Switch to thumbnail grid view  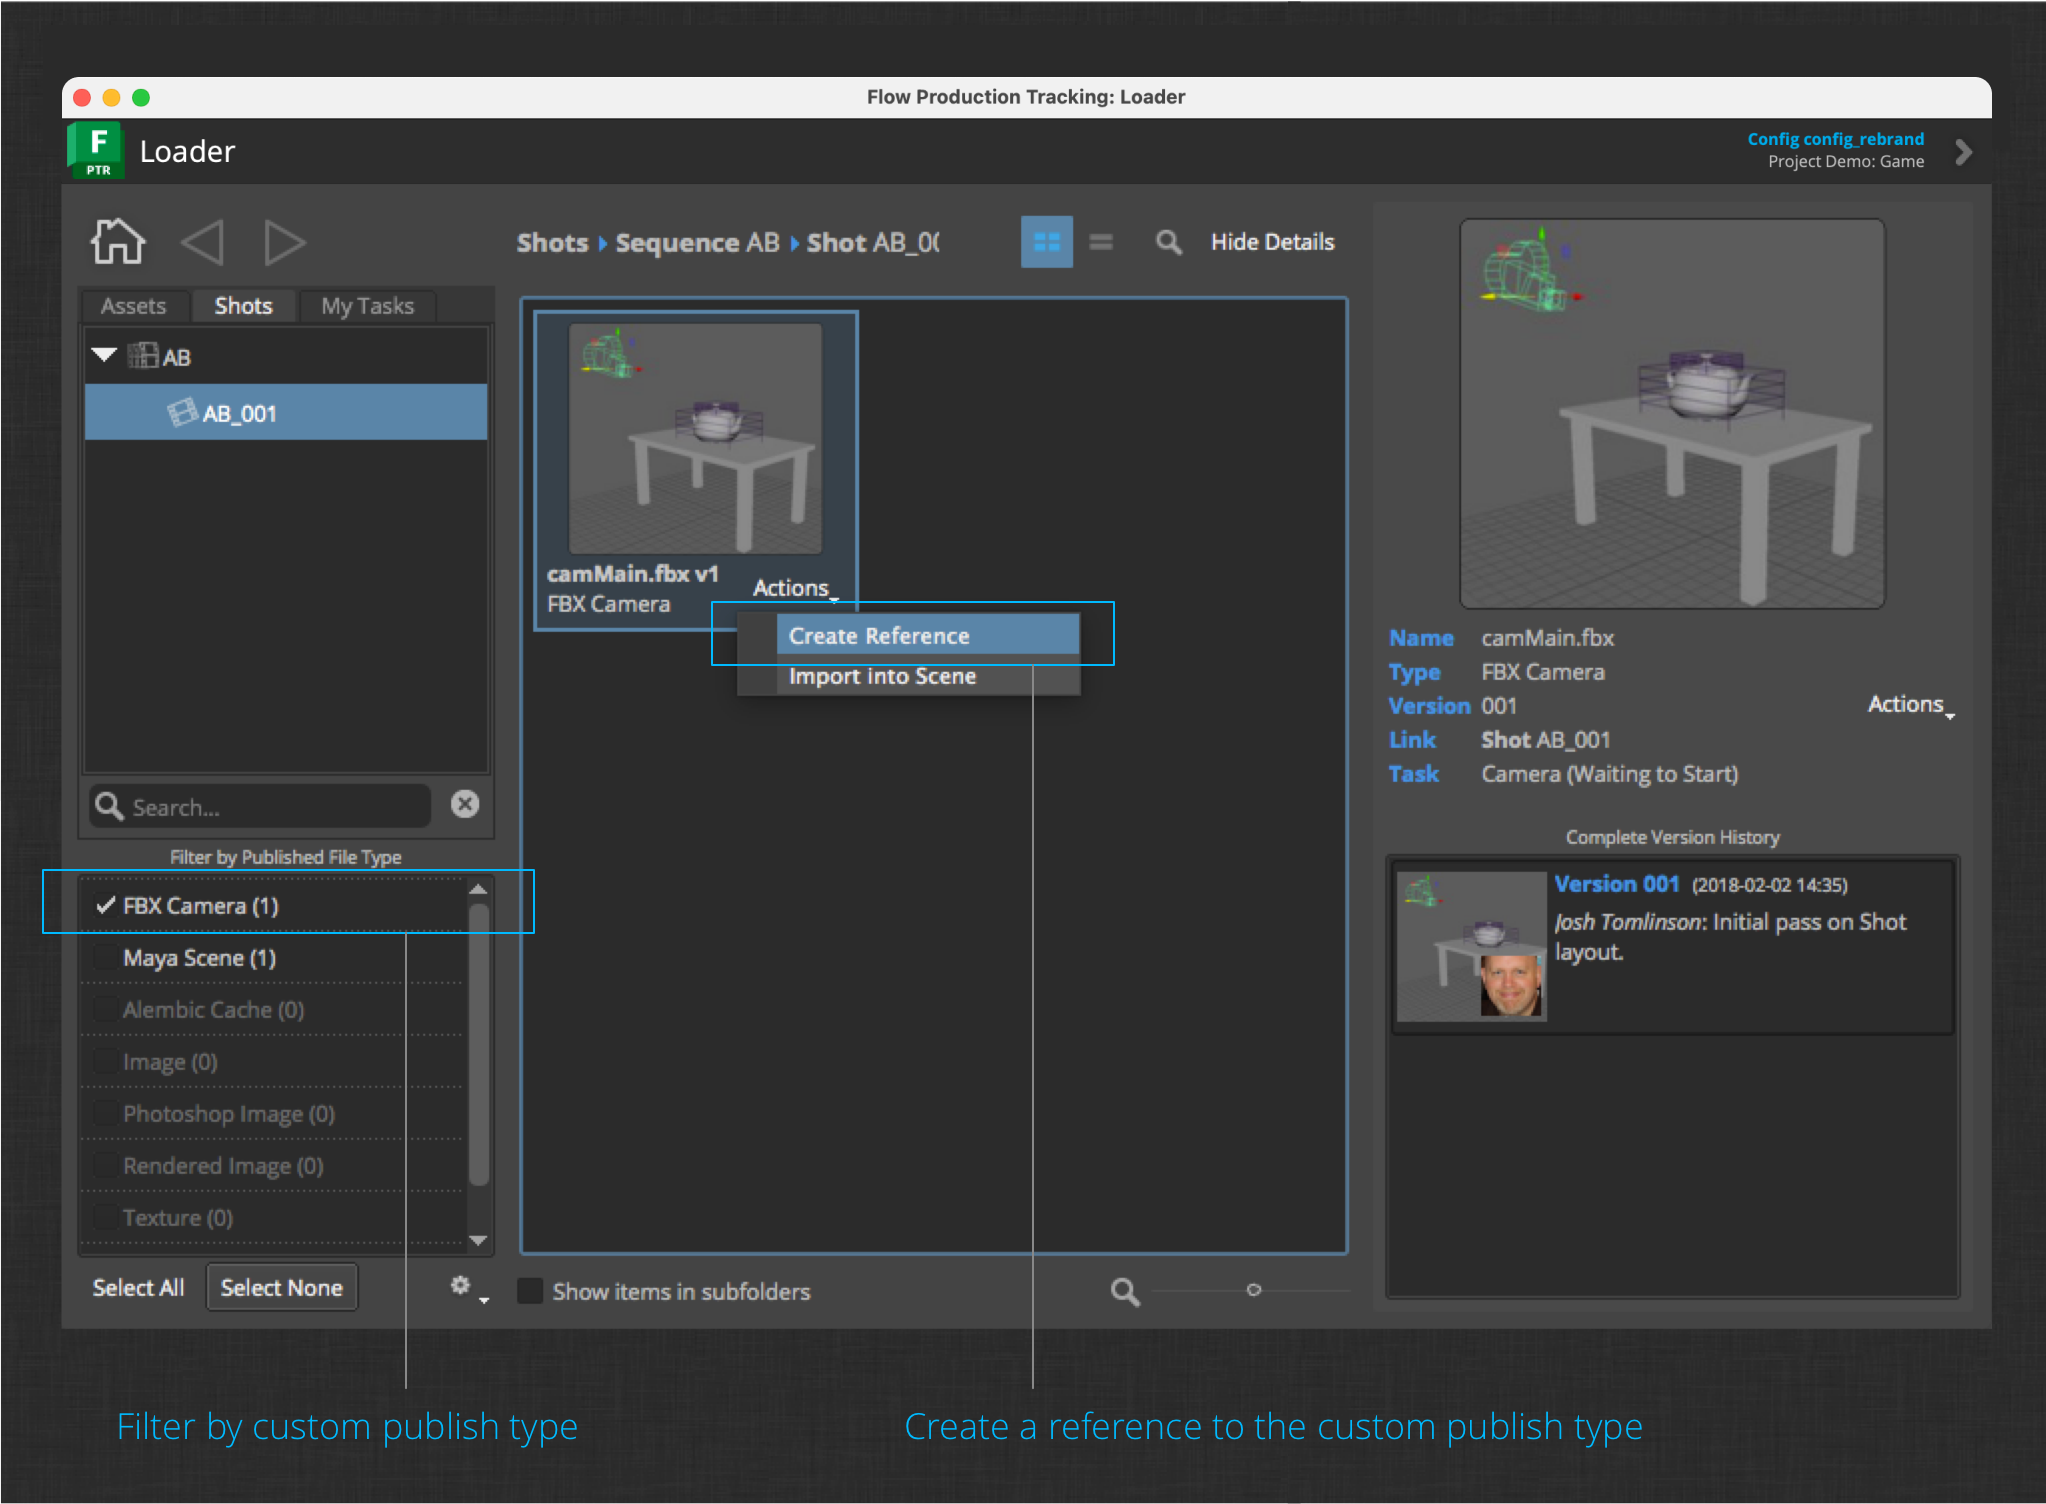click(x=1046, y=242)
